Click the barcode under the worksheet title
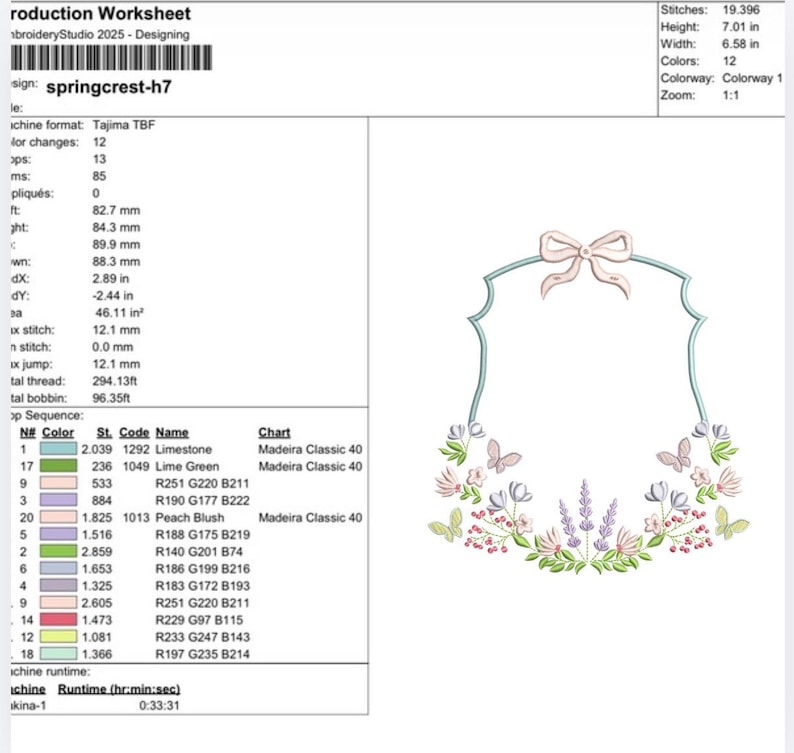 pyautogui.click(x=111, y=57)
